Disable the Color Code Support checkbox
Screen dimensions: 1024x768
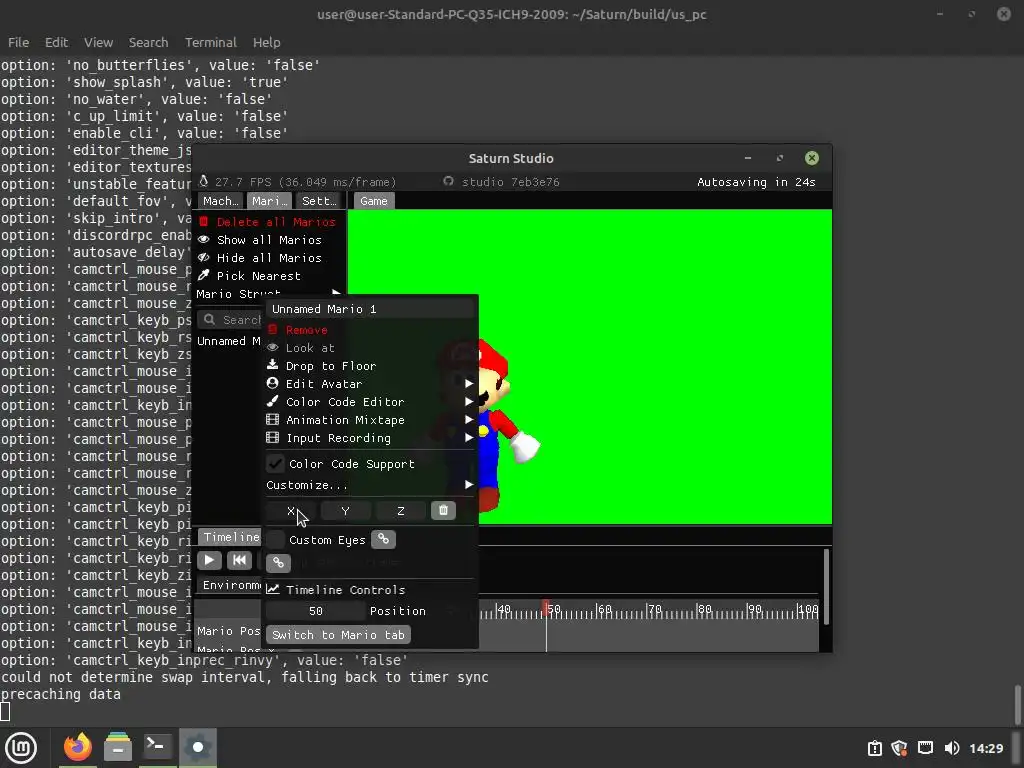[276, 464]
